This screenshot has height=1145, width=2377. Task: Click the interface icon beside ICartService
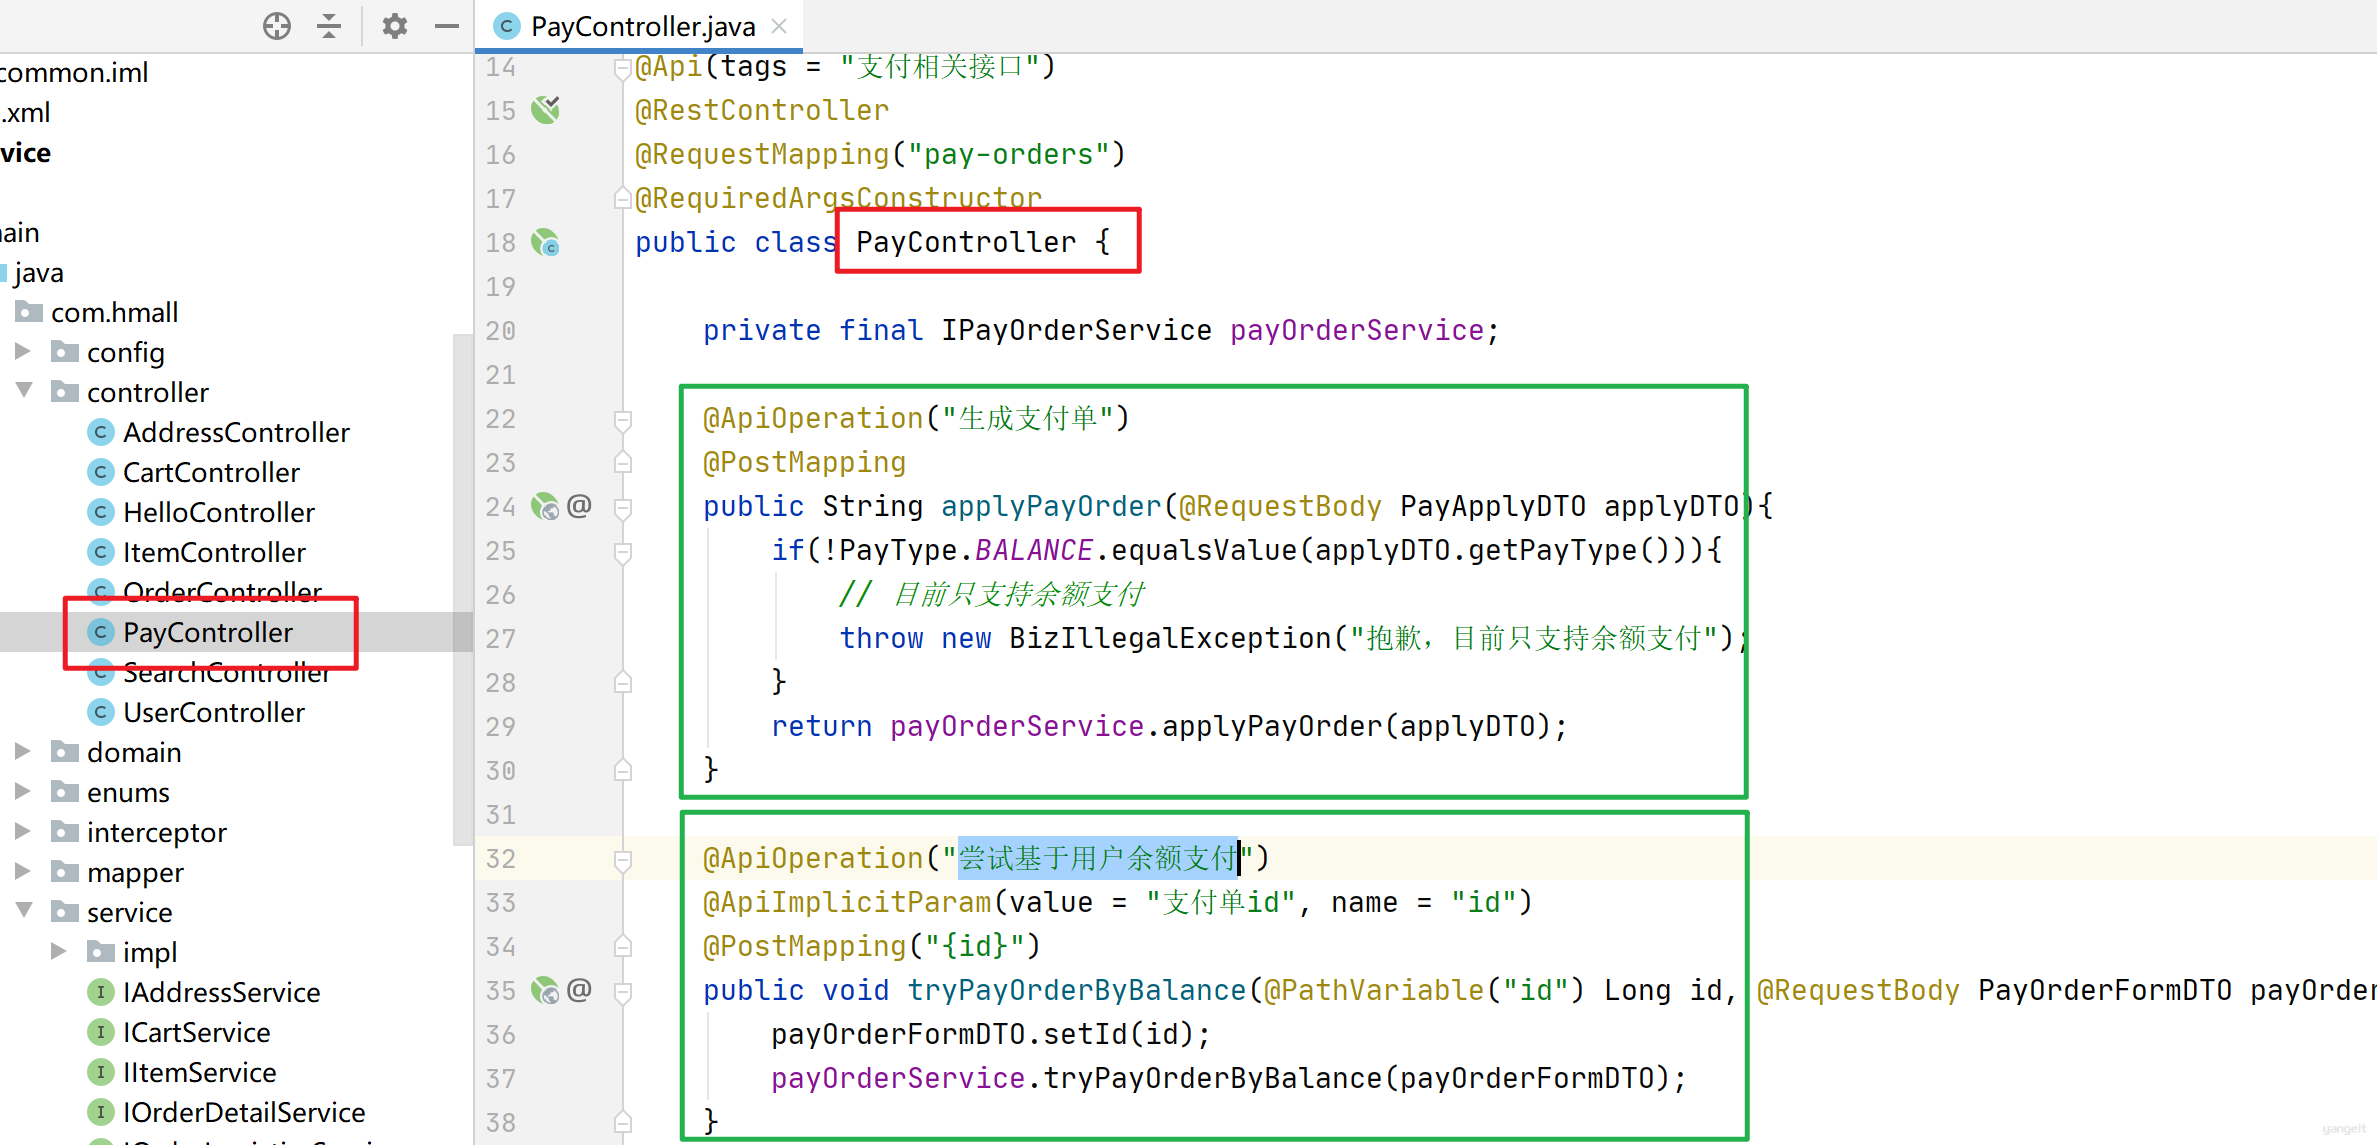100,1031
